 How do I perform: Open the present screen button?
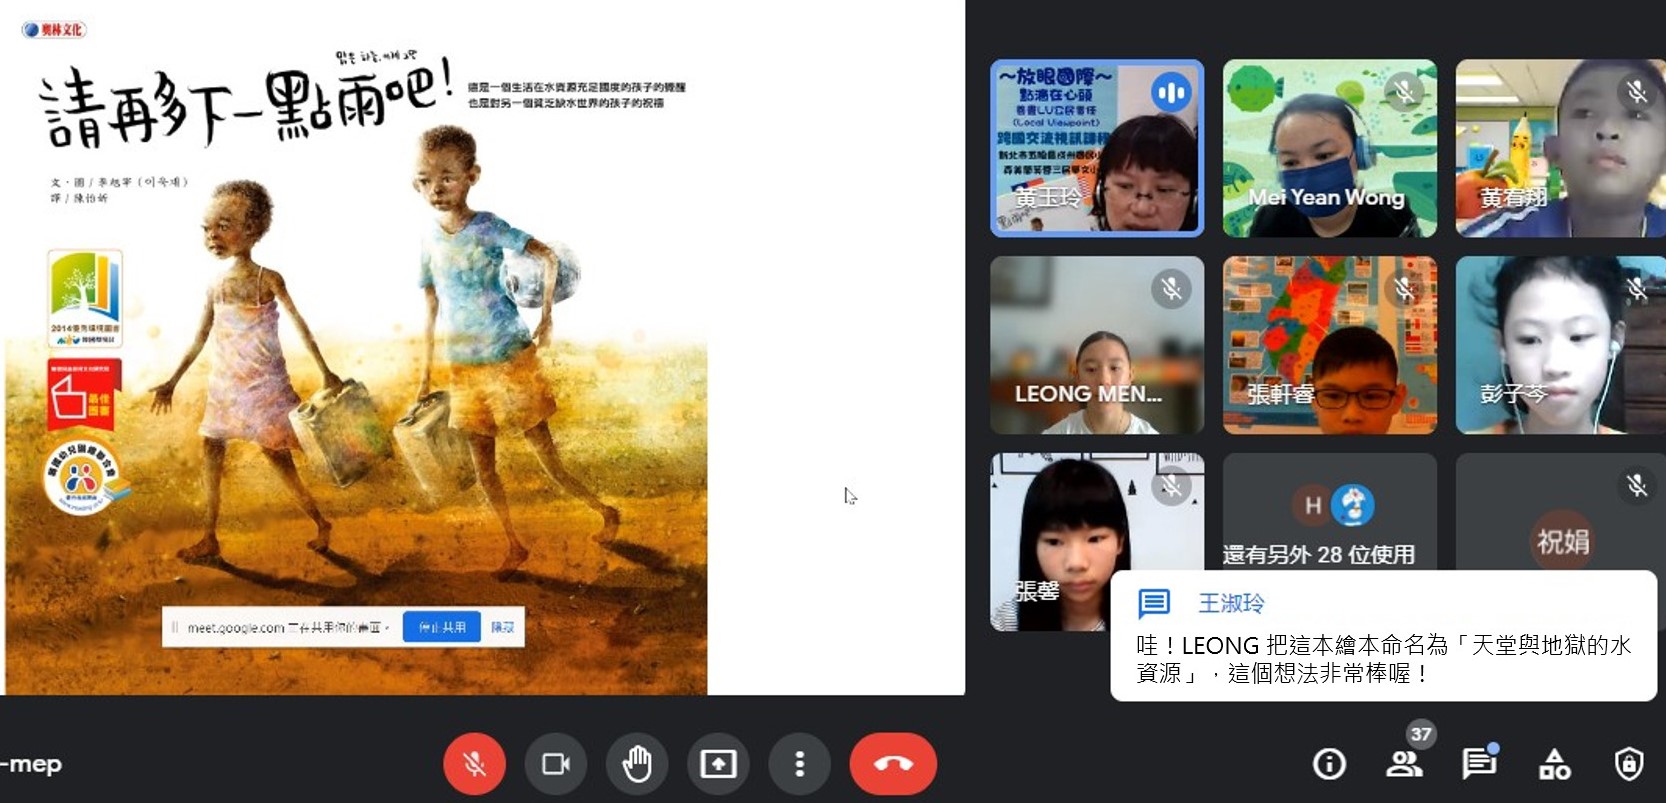pyautogui.click(x=718, y=764)
